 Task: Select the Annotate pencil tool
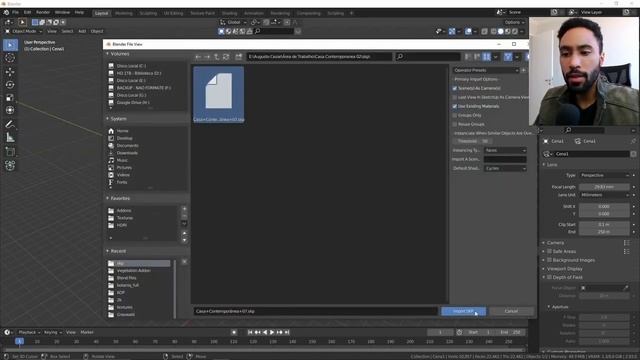10,124
